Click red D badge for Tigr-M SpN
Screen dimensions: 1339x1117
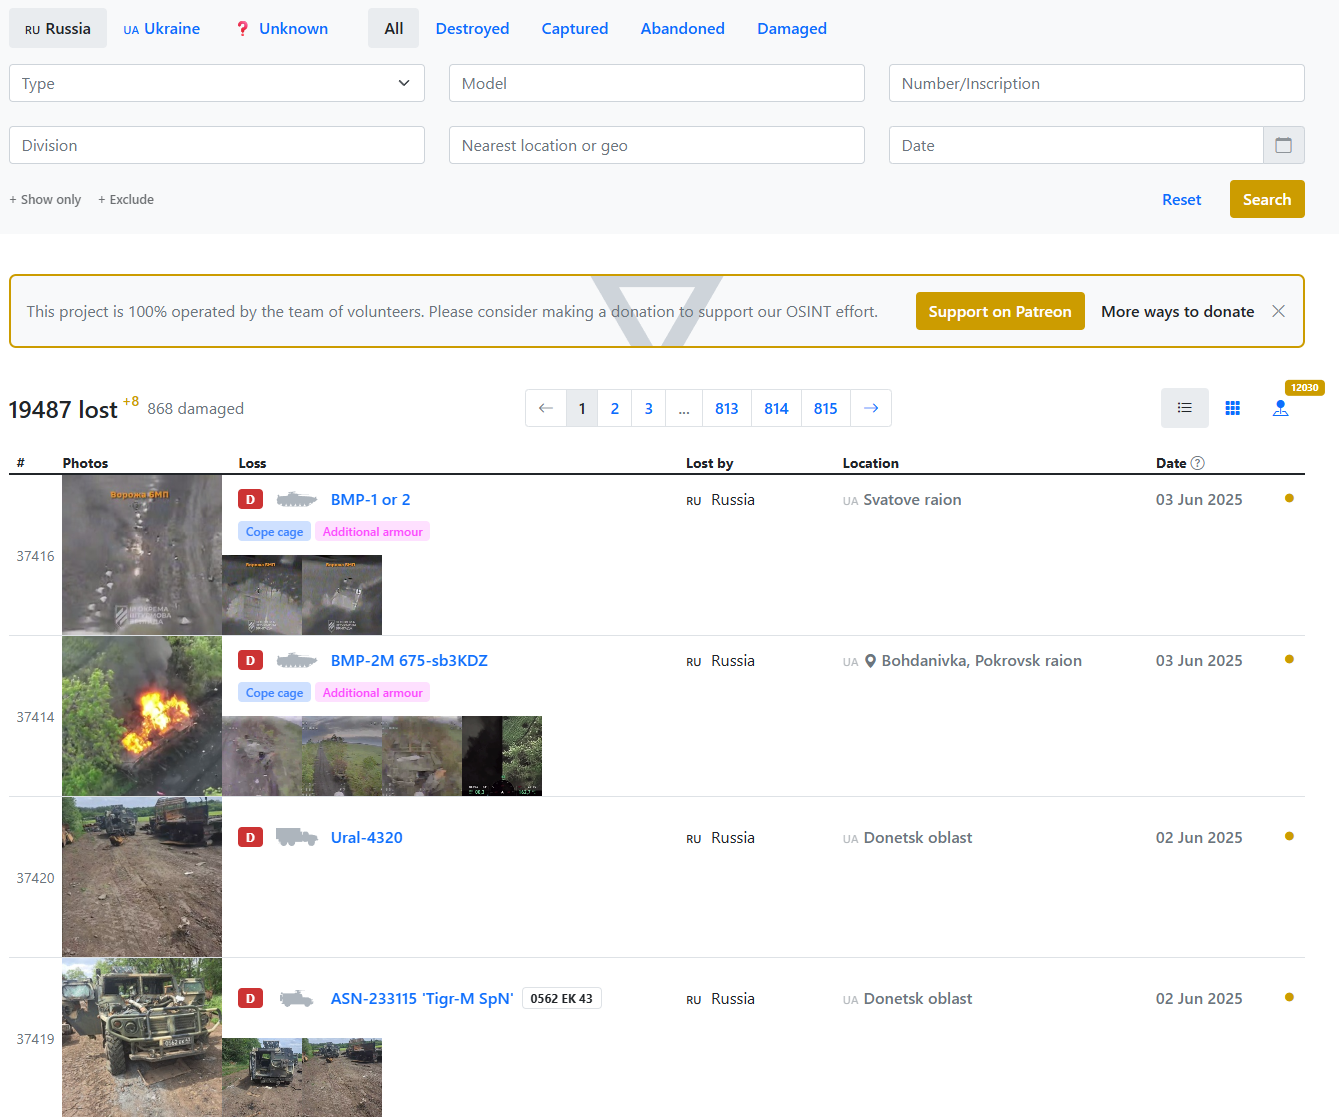click(x=250, y=998)
